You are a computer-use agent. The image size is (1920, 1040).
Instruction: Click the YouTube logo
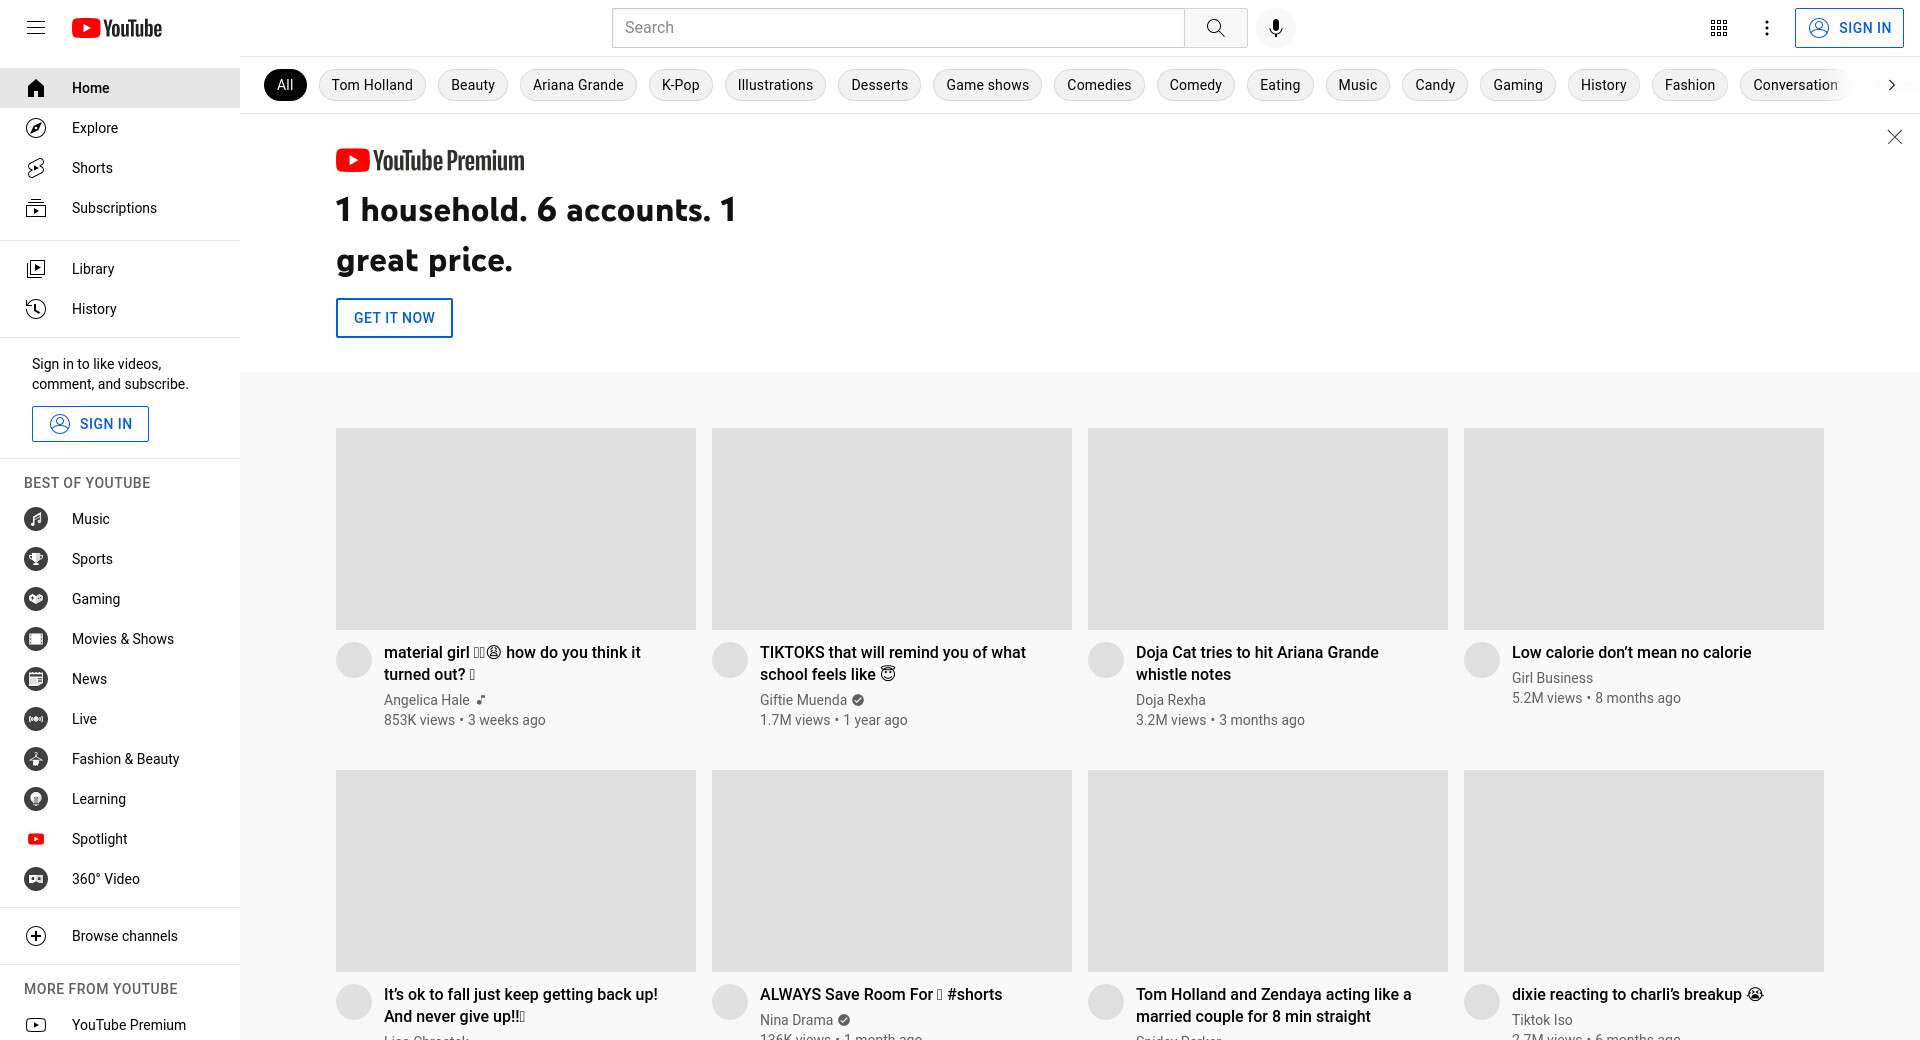click(117, 28)
